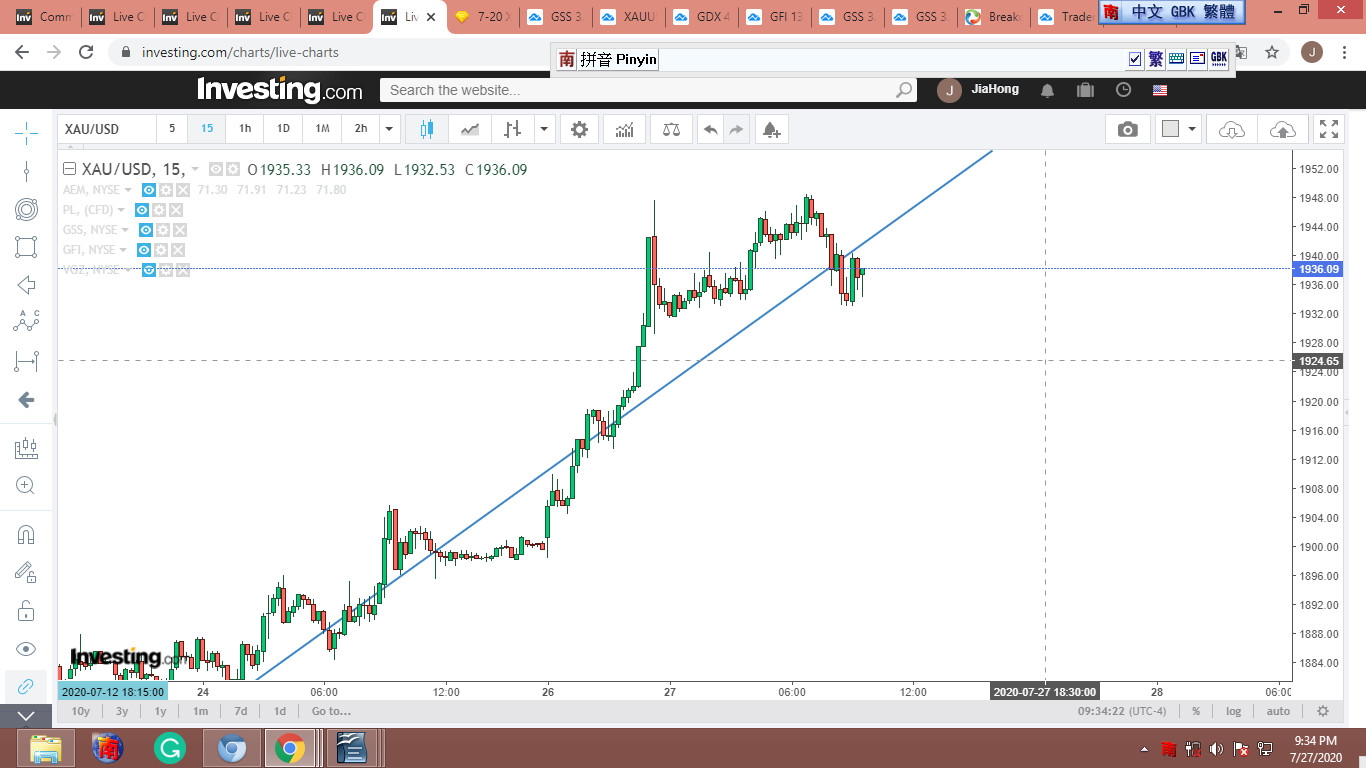Expand the time interval dropdown arrow
Screen dimensions: 1366x768
[x=390, y=129]
